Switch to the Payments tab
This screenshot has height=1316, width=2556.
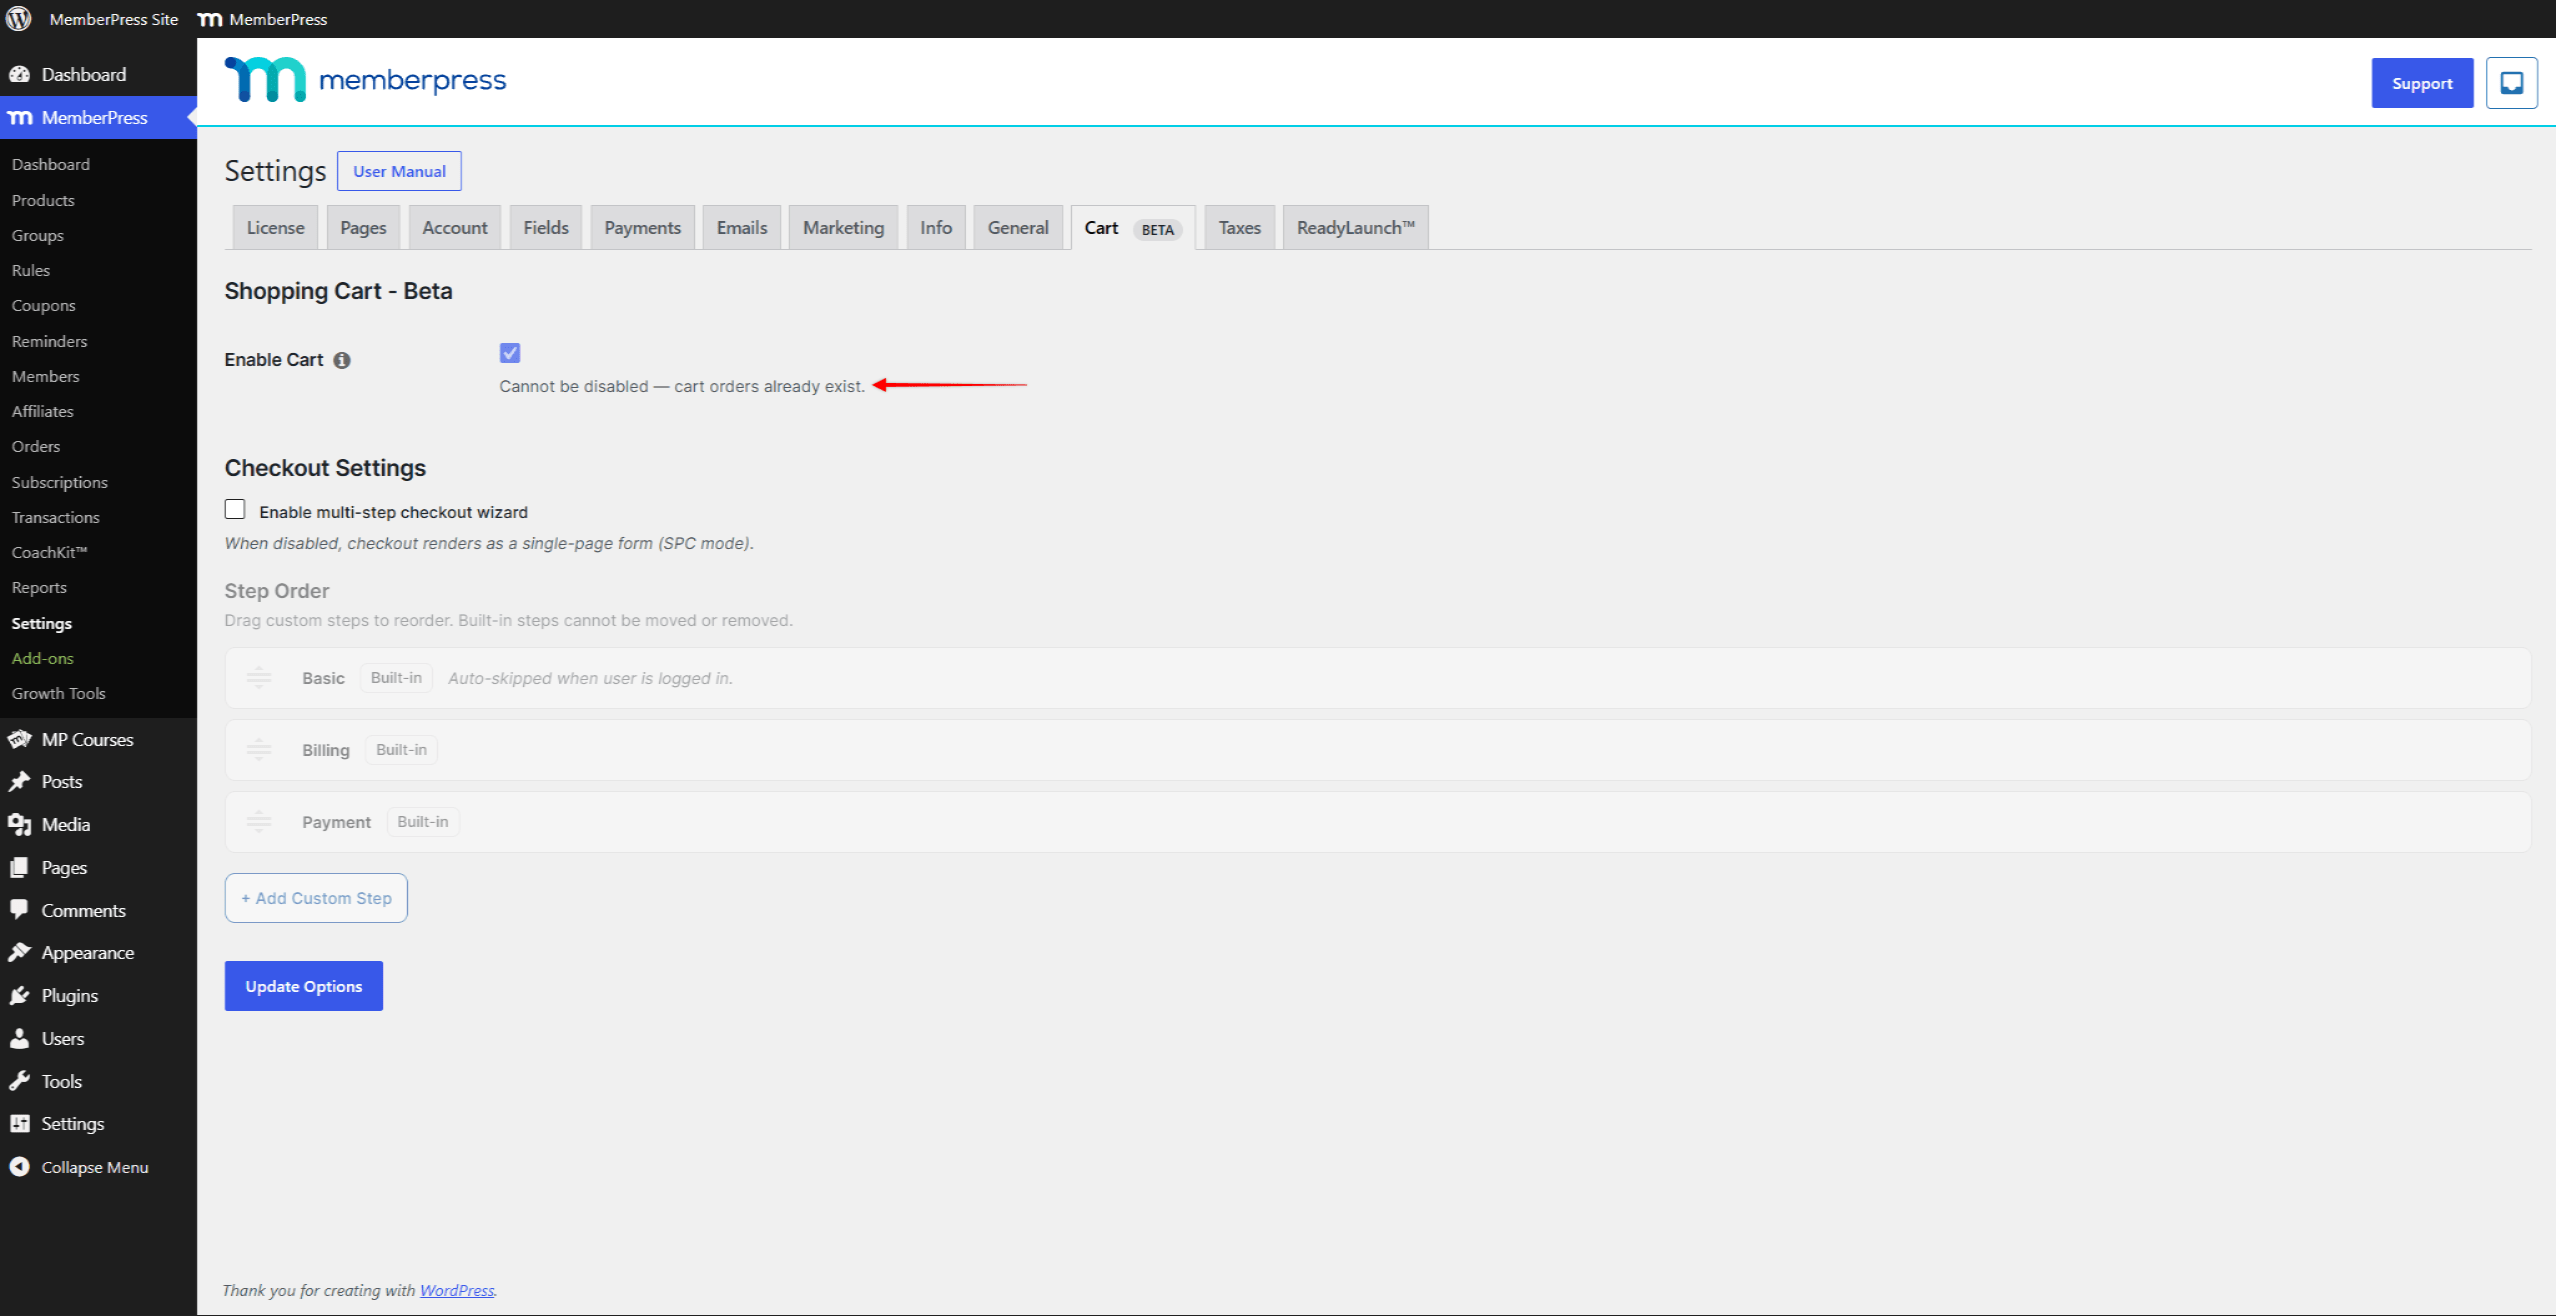(642, 227)
